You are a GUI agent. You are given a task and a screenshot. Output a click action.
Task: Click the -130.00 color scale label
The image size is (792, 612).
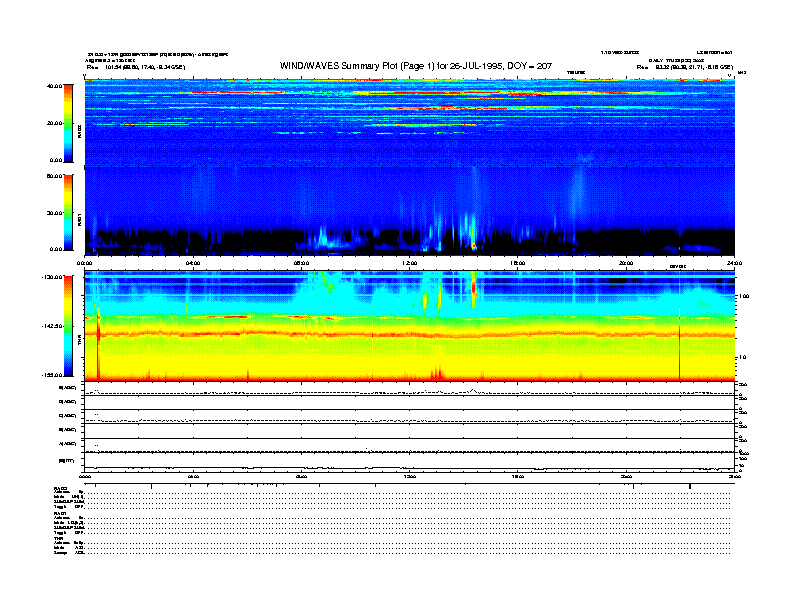pos(52,277)
